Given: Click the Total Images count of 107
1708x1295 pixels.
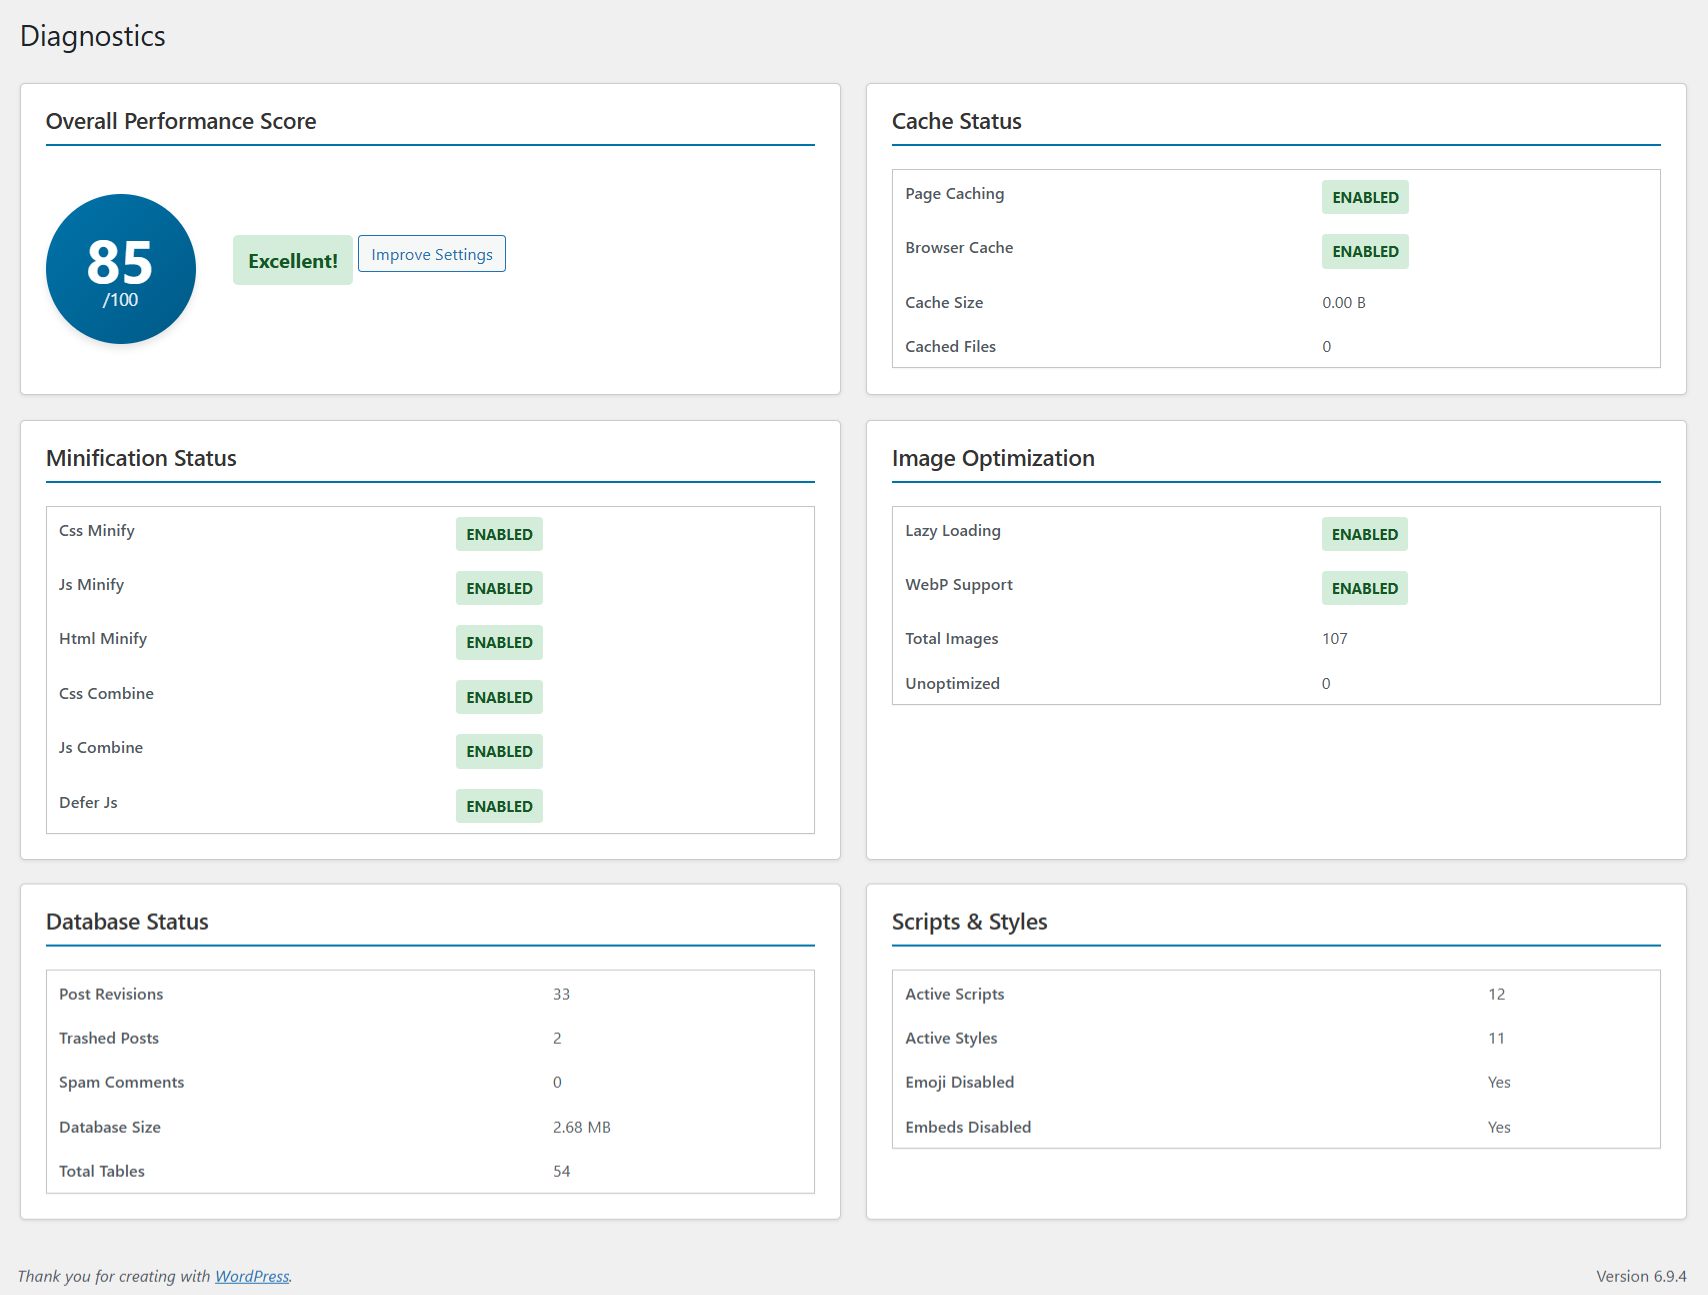Looking at the screenshot, I should (x=1335, y=638).
